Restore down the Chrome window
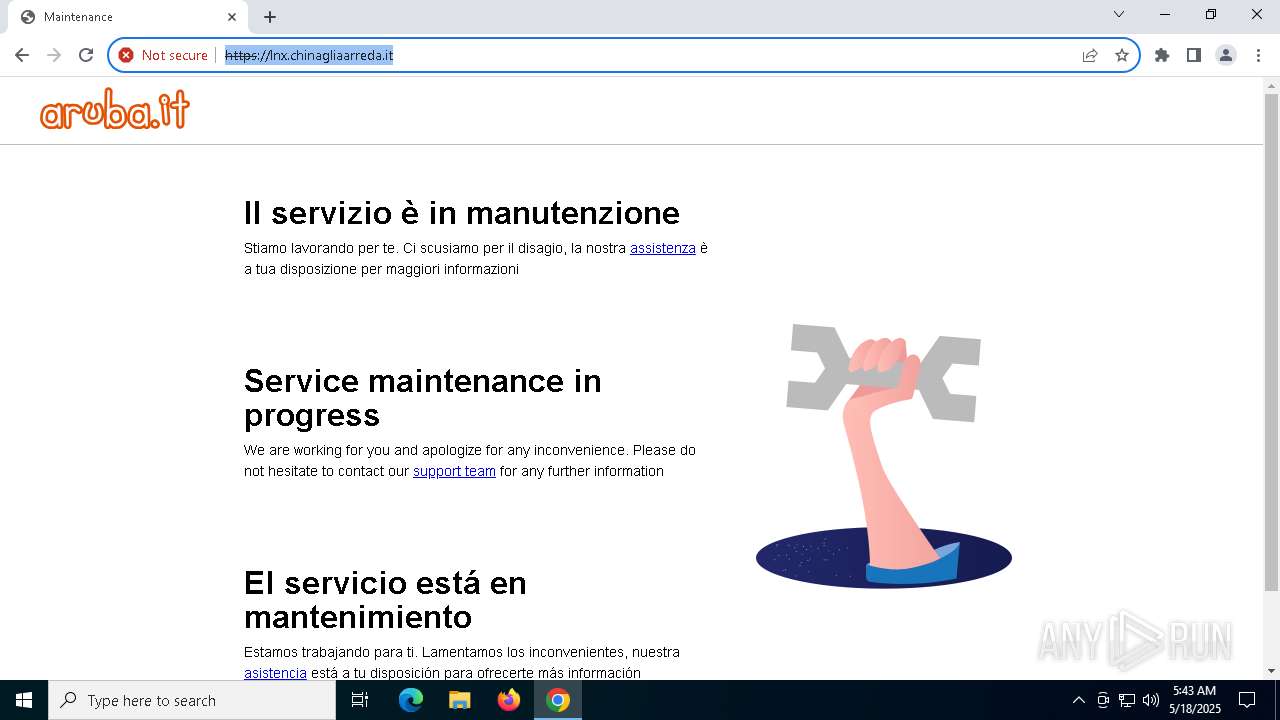The image size is (1280, 720). click(x=1211, y=14)
